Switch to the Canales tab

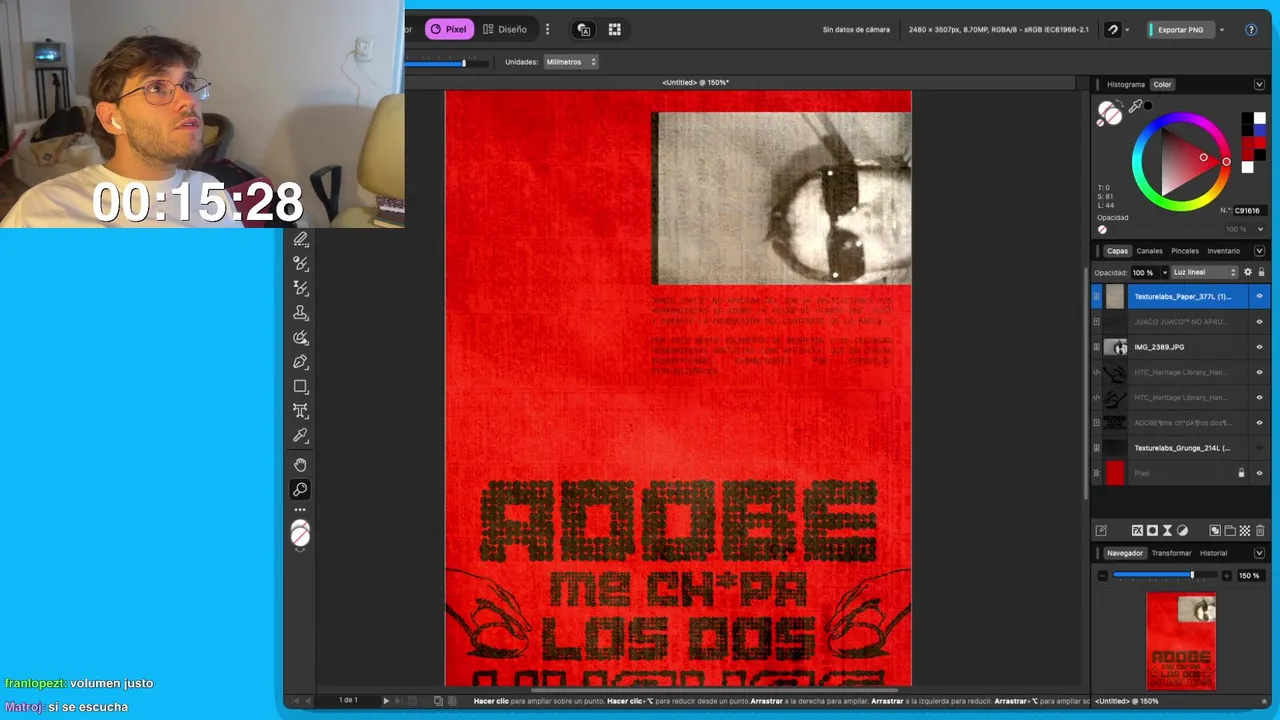[1150, 251]
